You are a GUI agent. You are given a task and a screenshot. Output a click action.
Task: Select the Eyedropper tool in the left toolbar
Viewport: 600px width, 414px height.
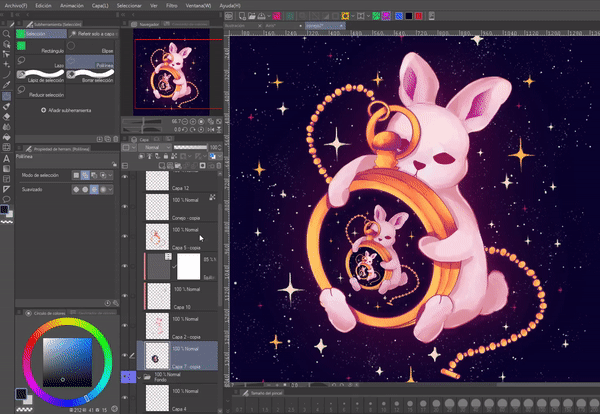(6, 85)
